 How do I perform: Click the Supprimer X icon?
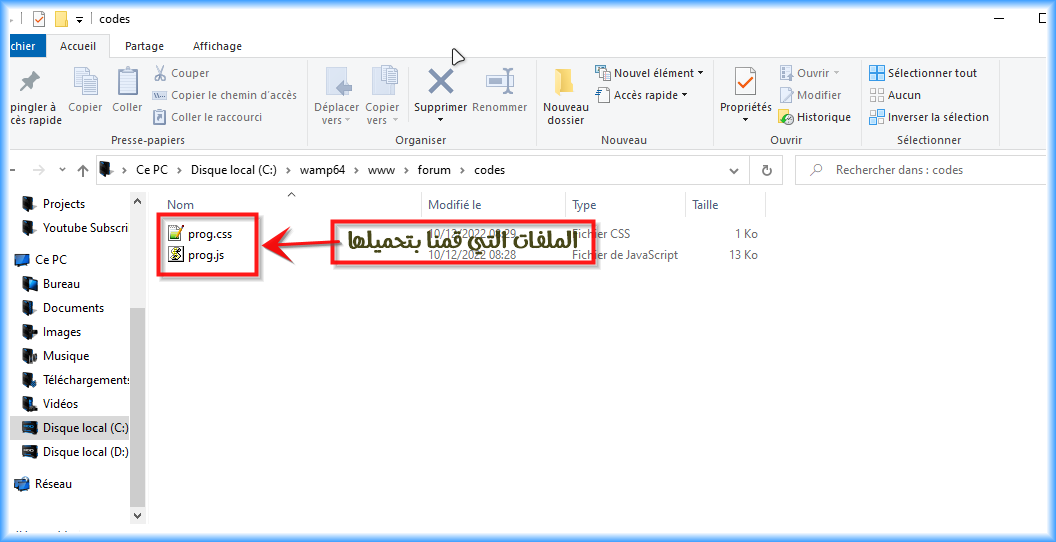(x=440, y=82)
